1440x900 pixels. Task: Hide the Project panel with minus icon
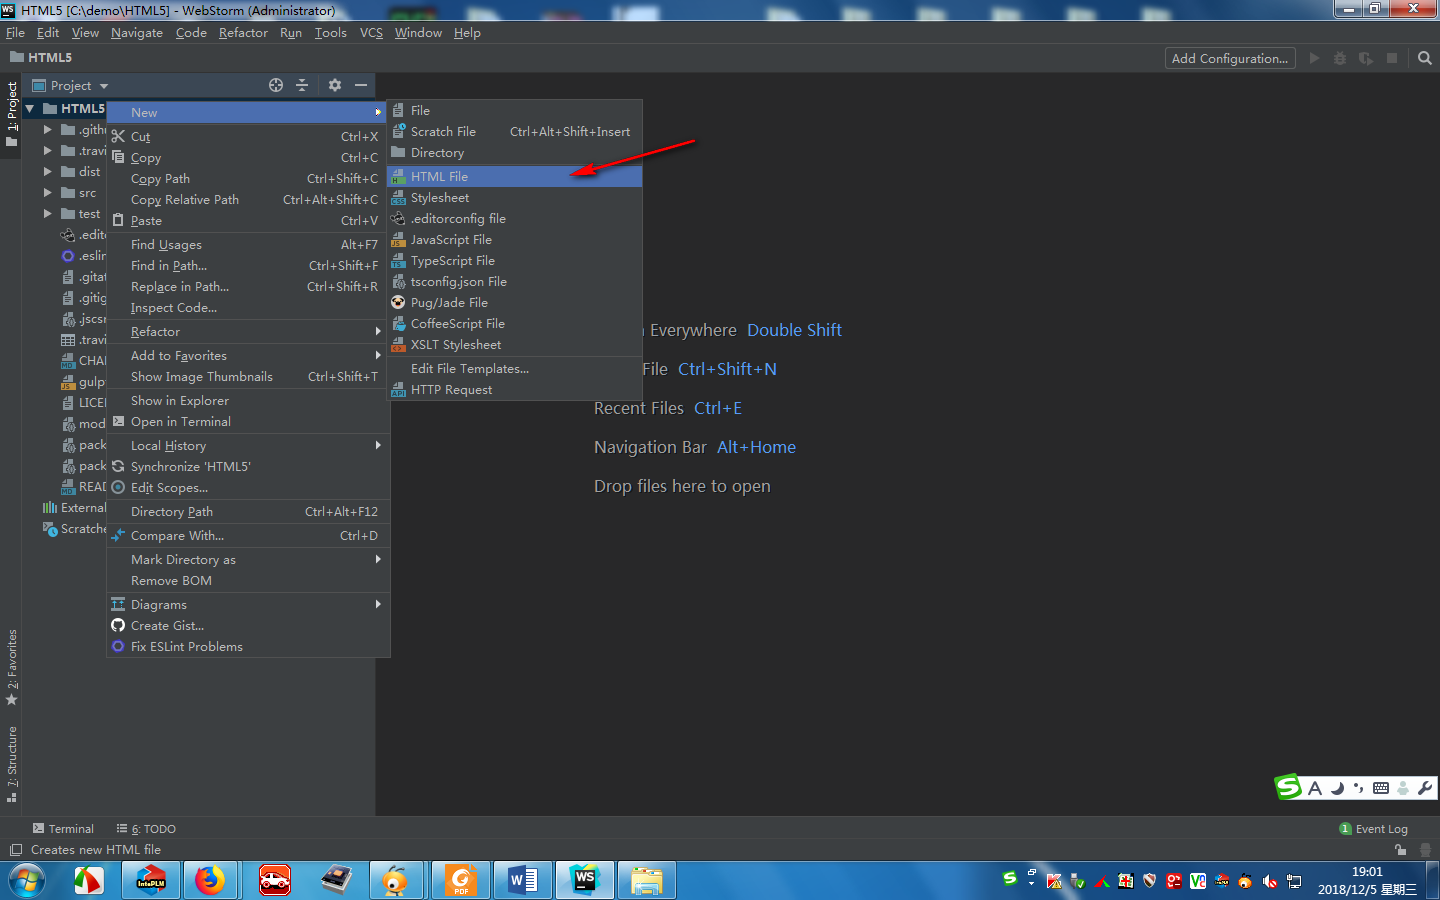(361, 85)
